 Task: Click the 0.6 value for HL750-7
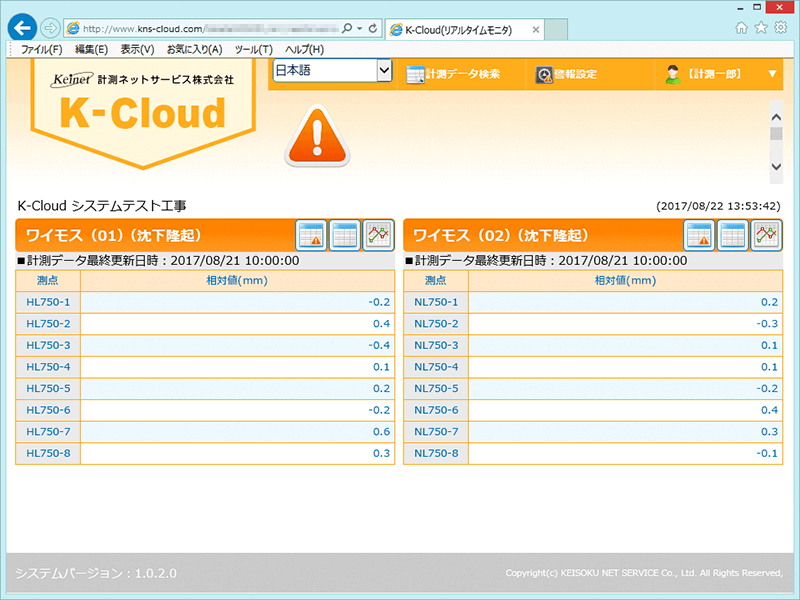381,432
